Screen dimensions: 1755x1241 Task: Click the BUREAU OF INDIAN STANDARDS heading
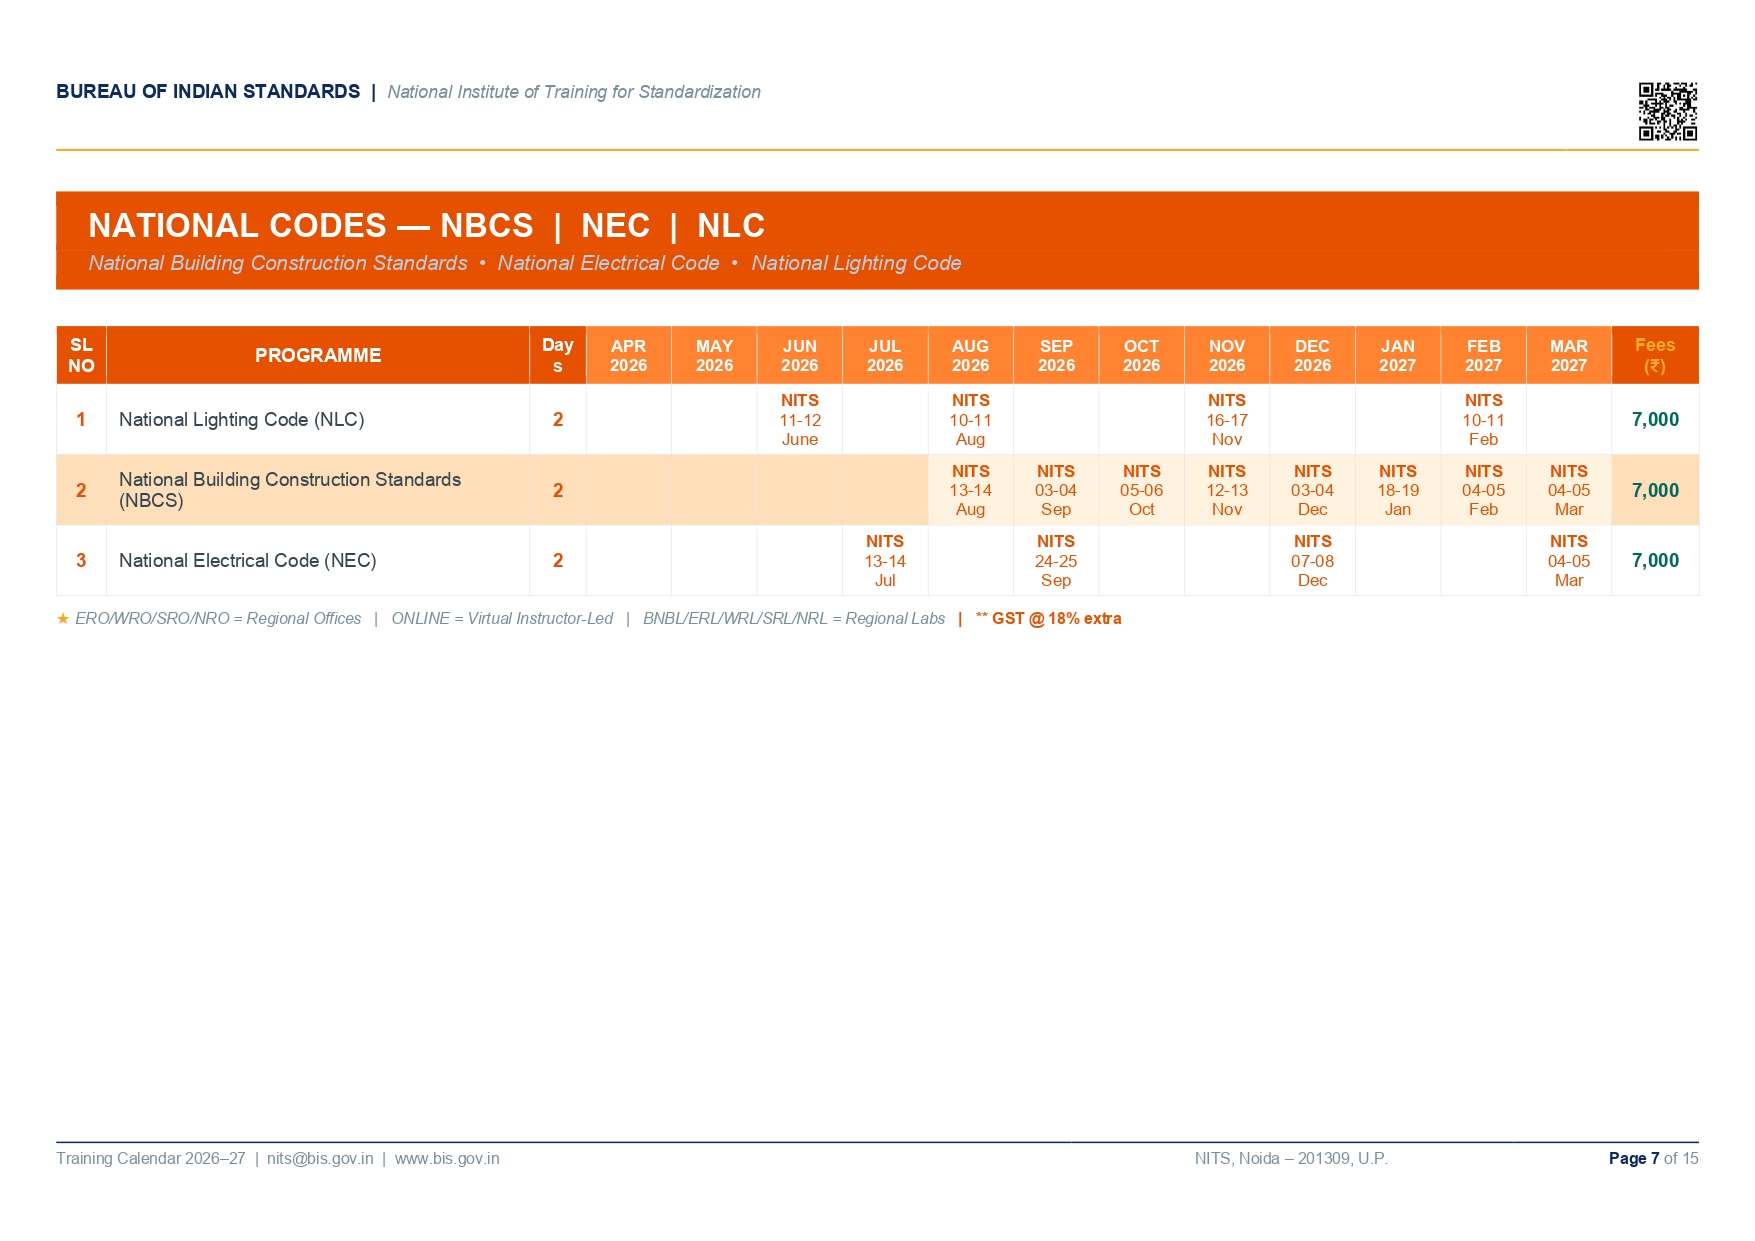(x=208, y=91)
